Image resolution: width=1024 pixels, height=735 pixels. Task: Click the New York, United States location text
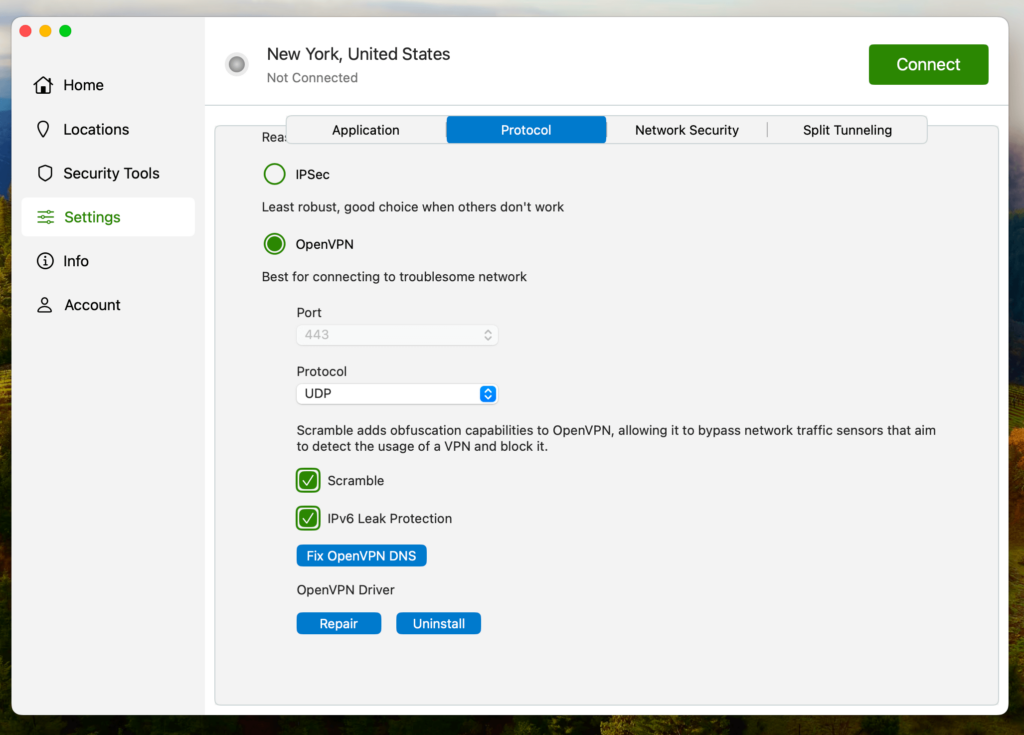click(x=359, y=54)
